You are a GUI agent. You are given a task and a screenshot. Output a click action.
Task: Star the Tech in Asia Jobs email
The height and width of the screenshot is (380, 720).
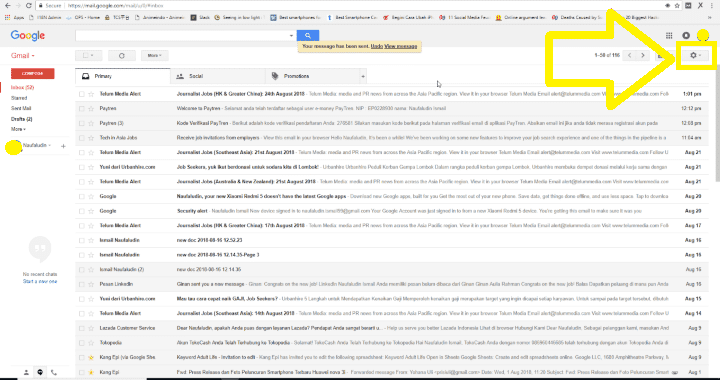pos(91,138)
